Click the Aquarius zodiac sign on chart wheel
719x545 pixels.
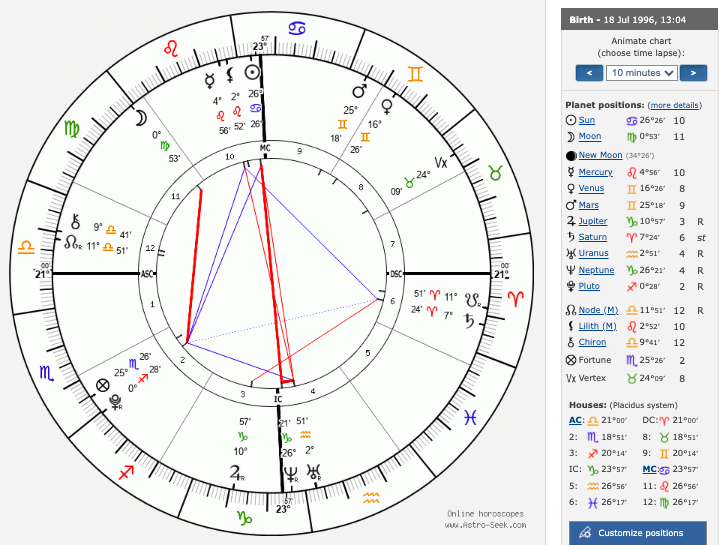pos(371,498)
